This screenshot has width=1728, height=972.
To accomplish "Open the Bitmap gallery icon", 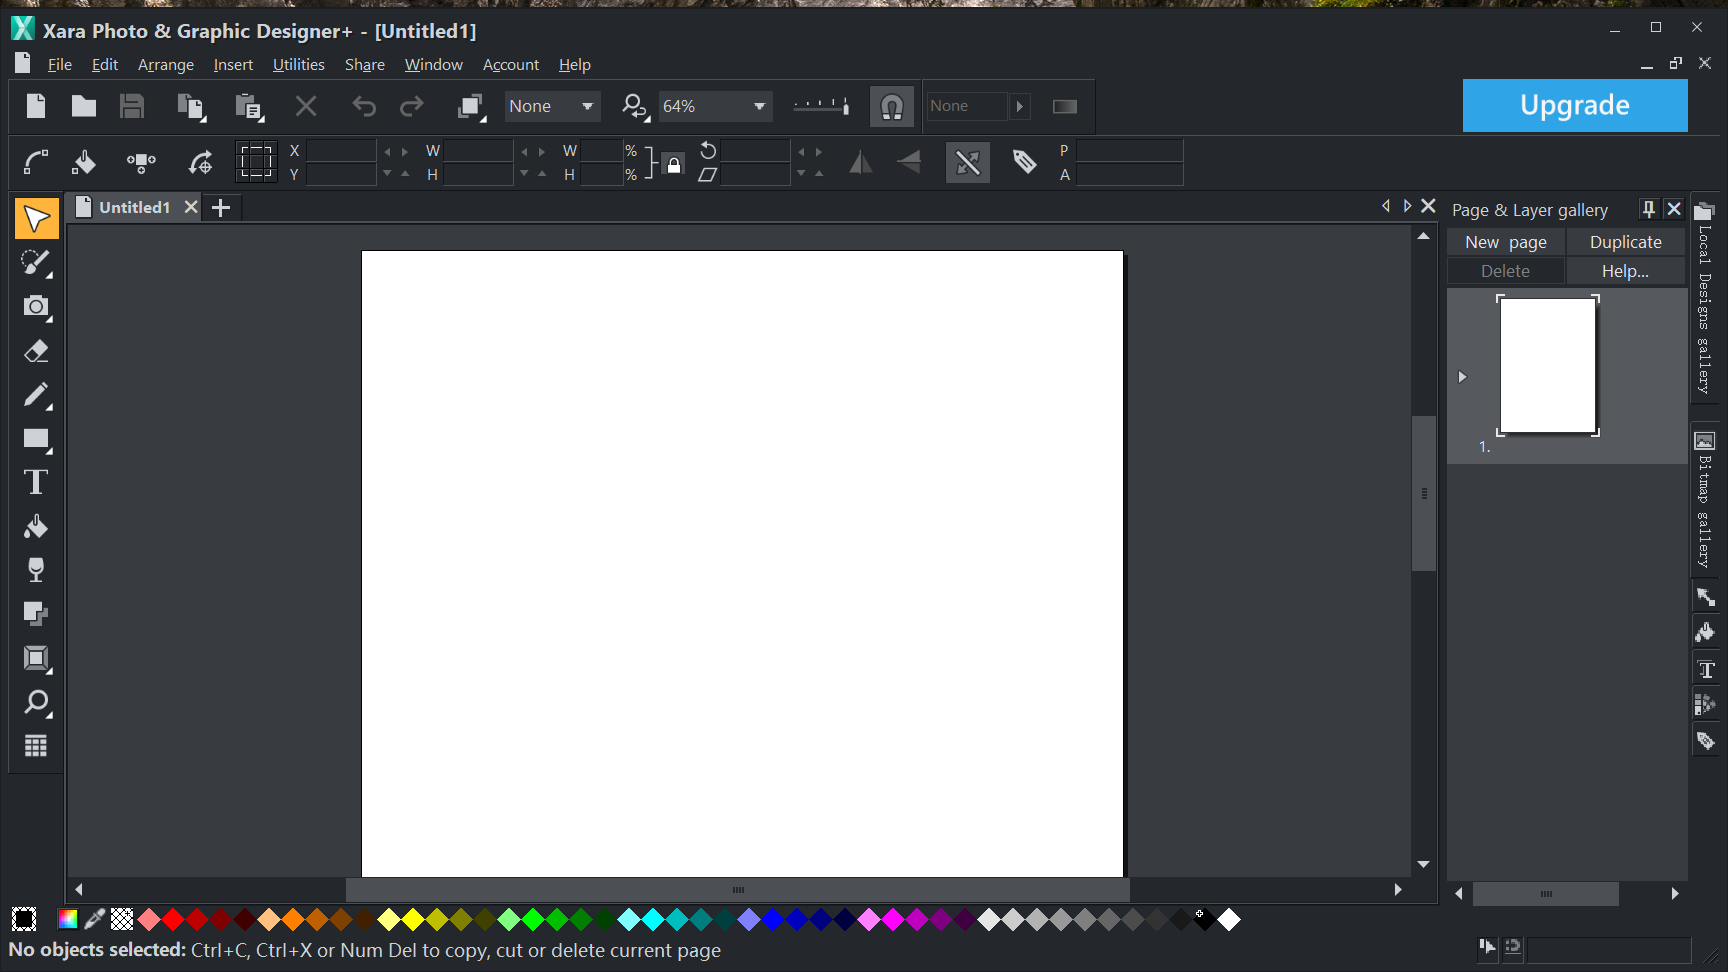I will point(1705,441).
